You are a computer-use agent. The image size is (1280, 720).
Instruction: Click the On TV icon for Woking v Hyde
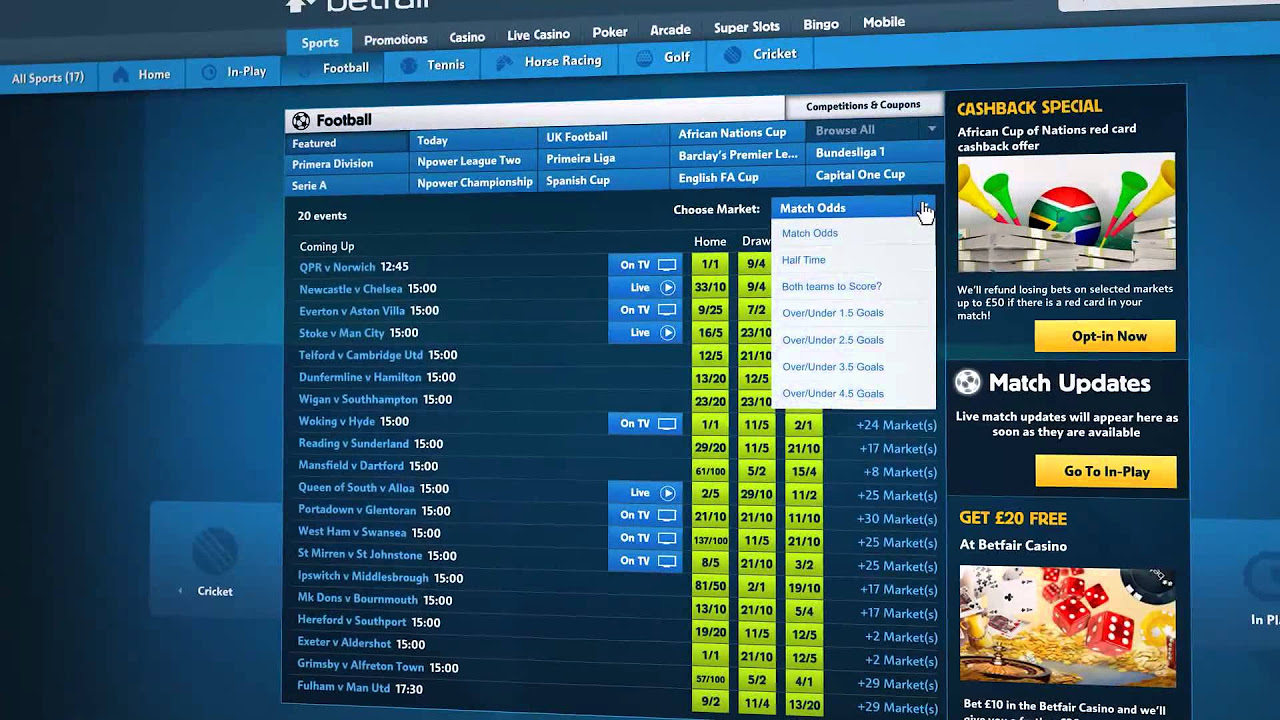coord(667,424)
